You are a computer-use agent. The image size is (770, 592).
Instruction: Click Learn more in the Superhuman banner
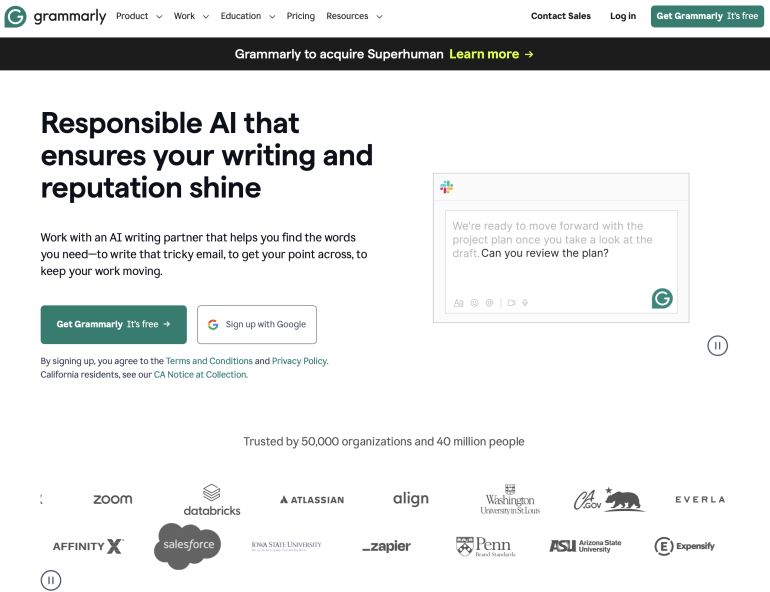[x=484, y=54]
